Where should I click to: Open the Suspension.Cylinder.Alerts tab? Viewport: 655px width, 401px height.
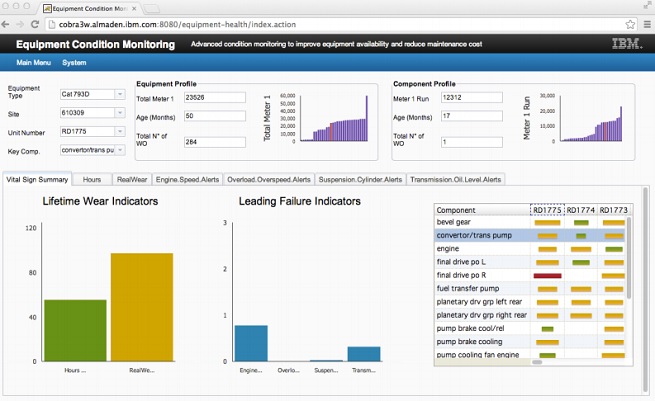[360, 180]
